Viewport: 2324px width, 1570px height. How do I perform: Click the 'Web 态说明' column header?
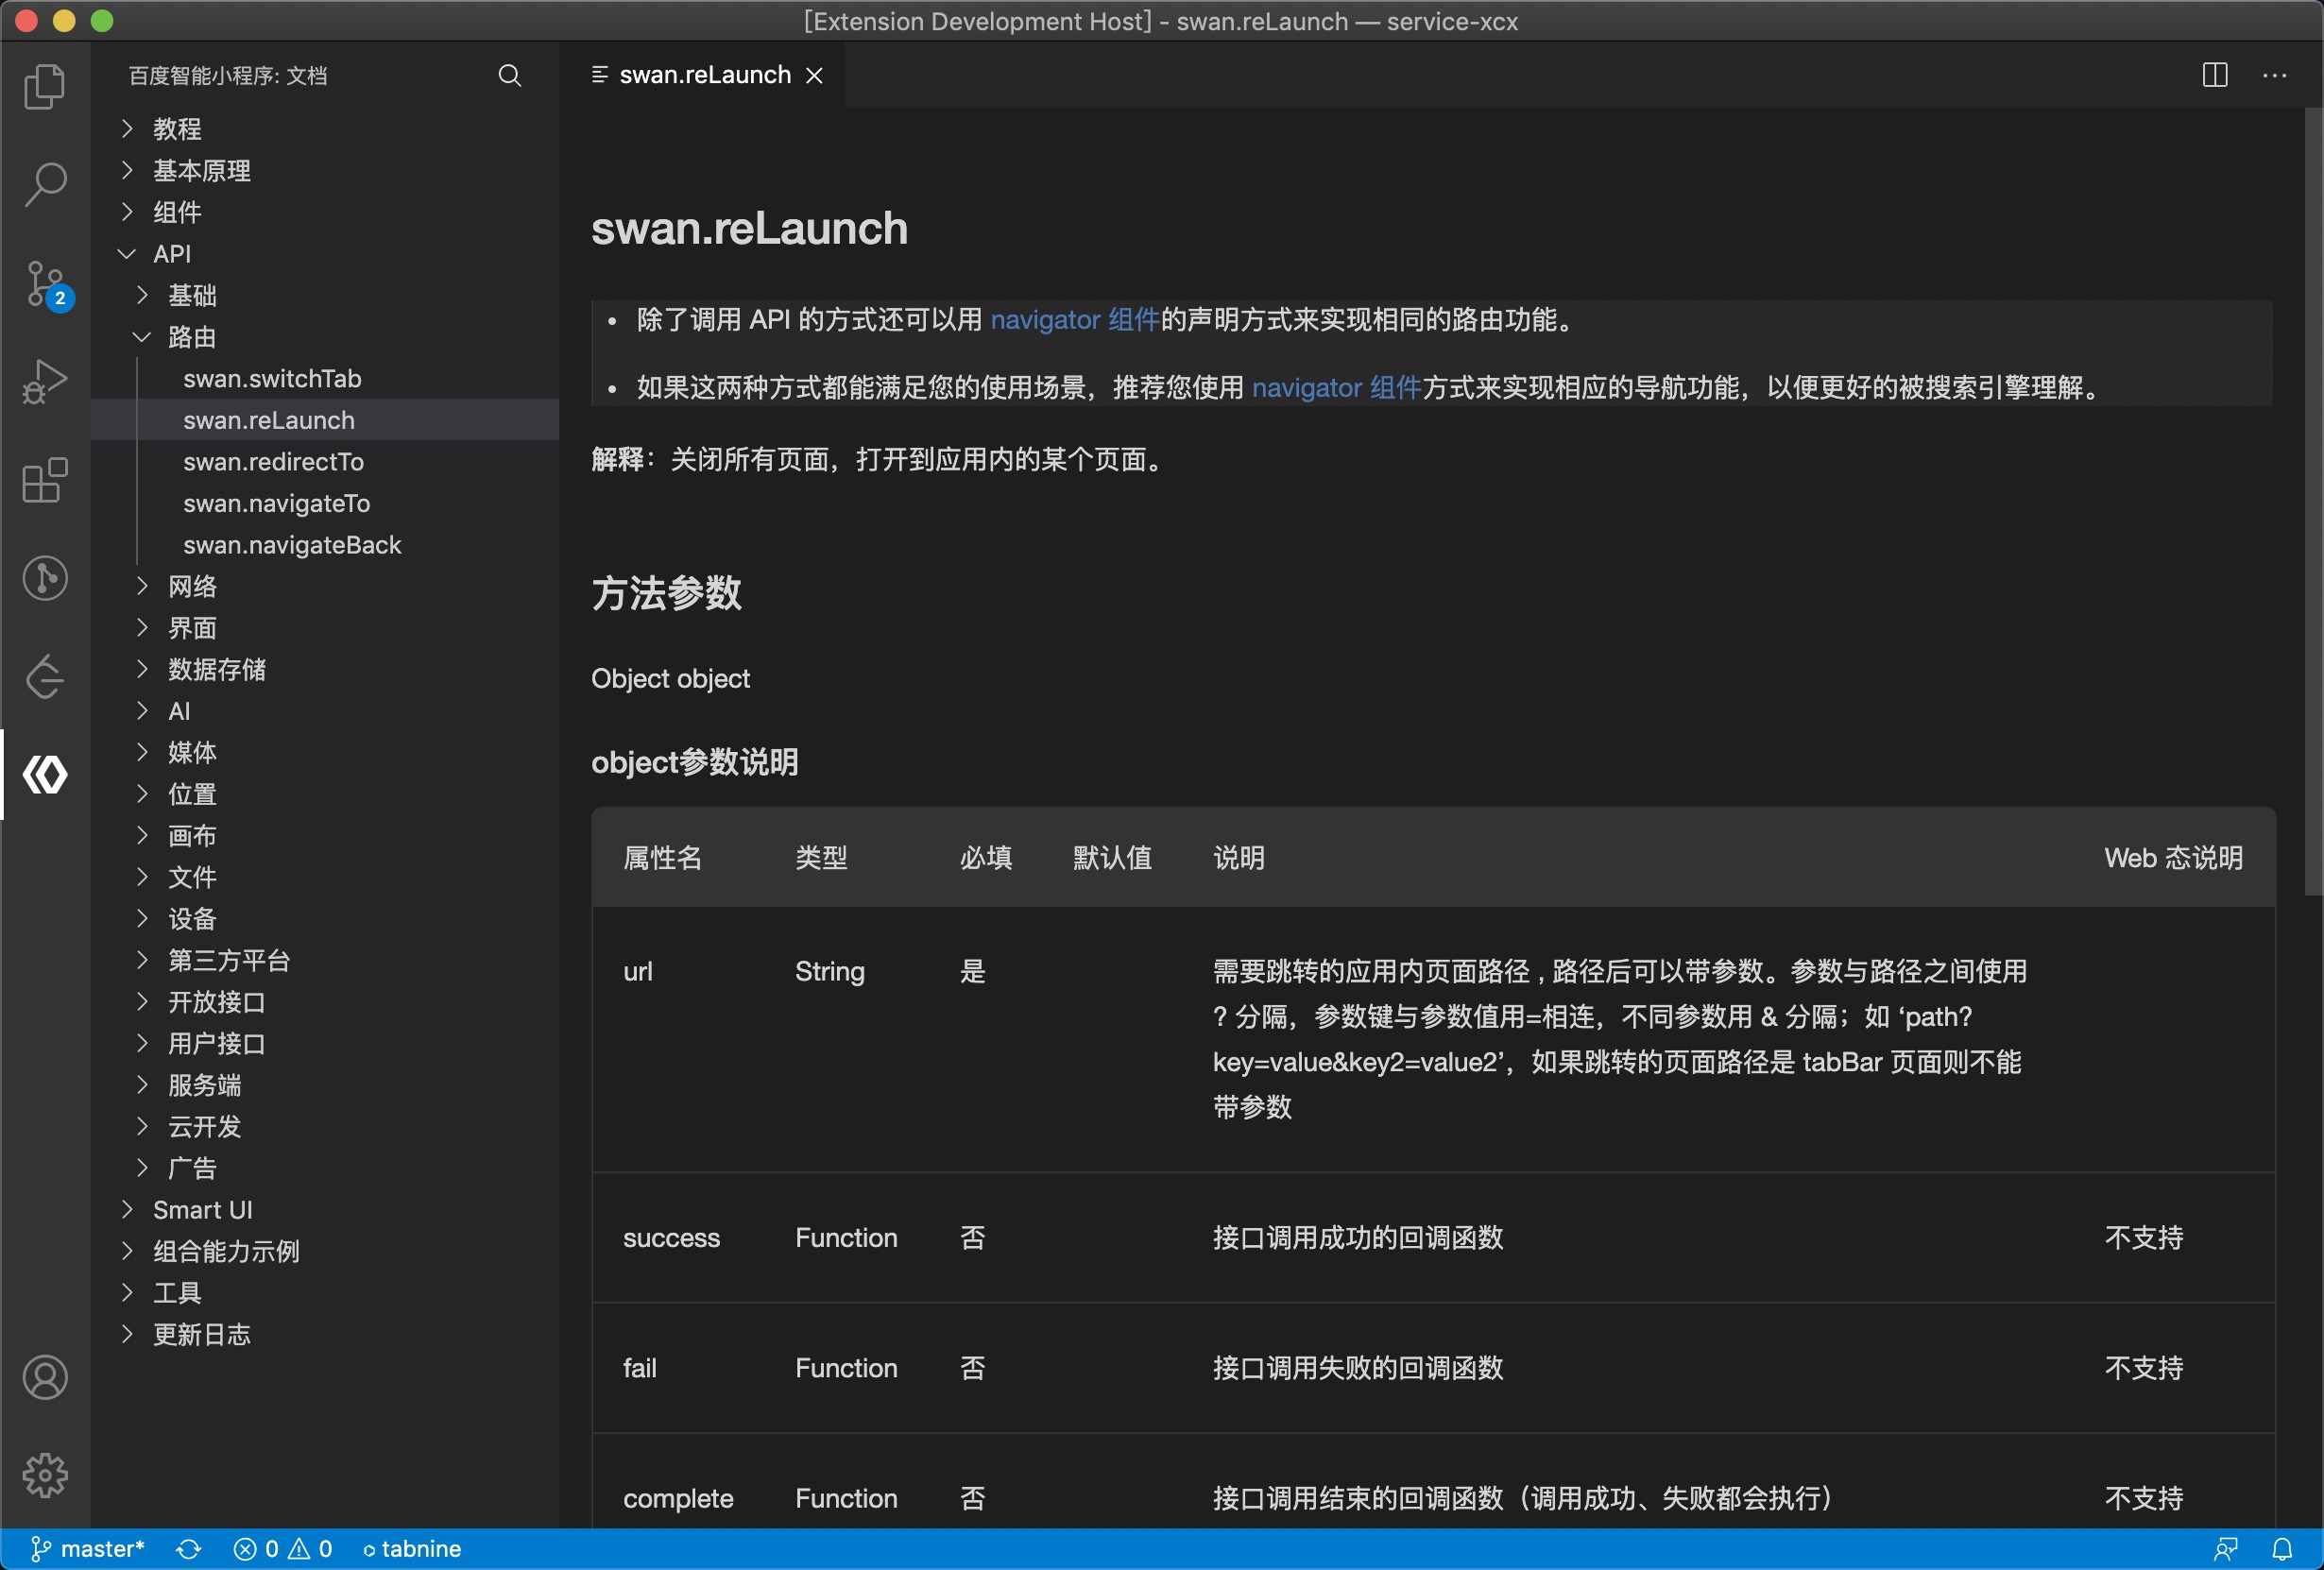click(2173, 858)
